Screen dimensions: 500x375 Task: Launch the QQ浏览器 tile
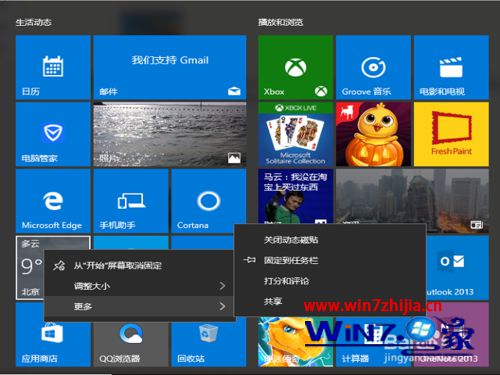131,343
